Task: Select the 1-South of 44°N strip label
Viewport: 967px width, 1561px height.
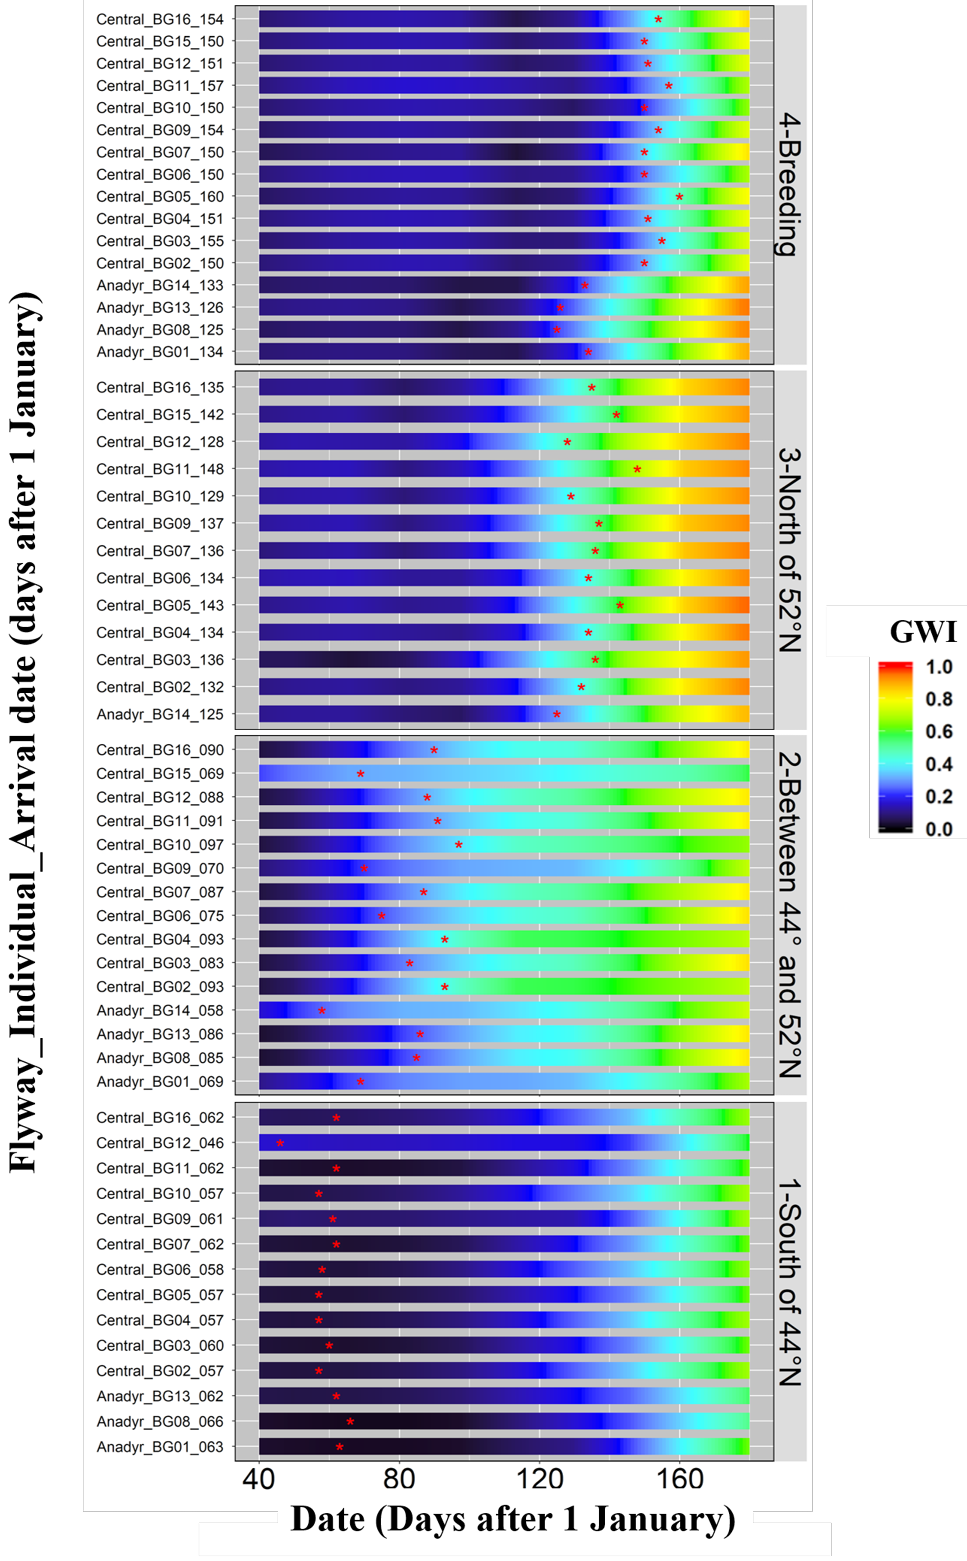Action: pos(790,1282)
